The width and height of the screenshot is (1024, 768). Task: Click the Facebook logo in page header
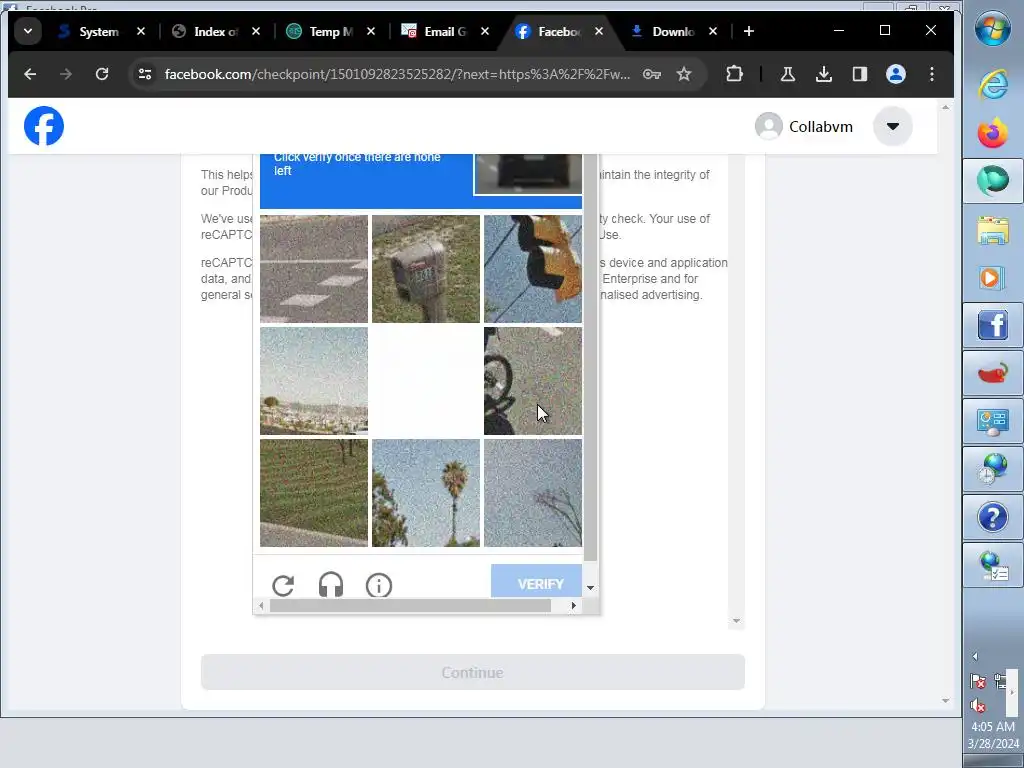click(x=44, y=126)
